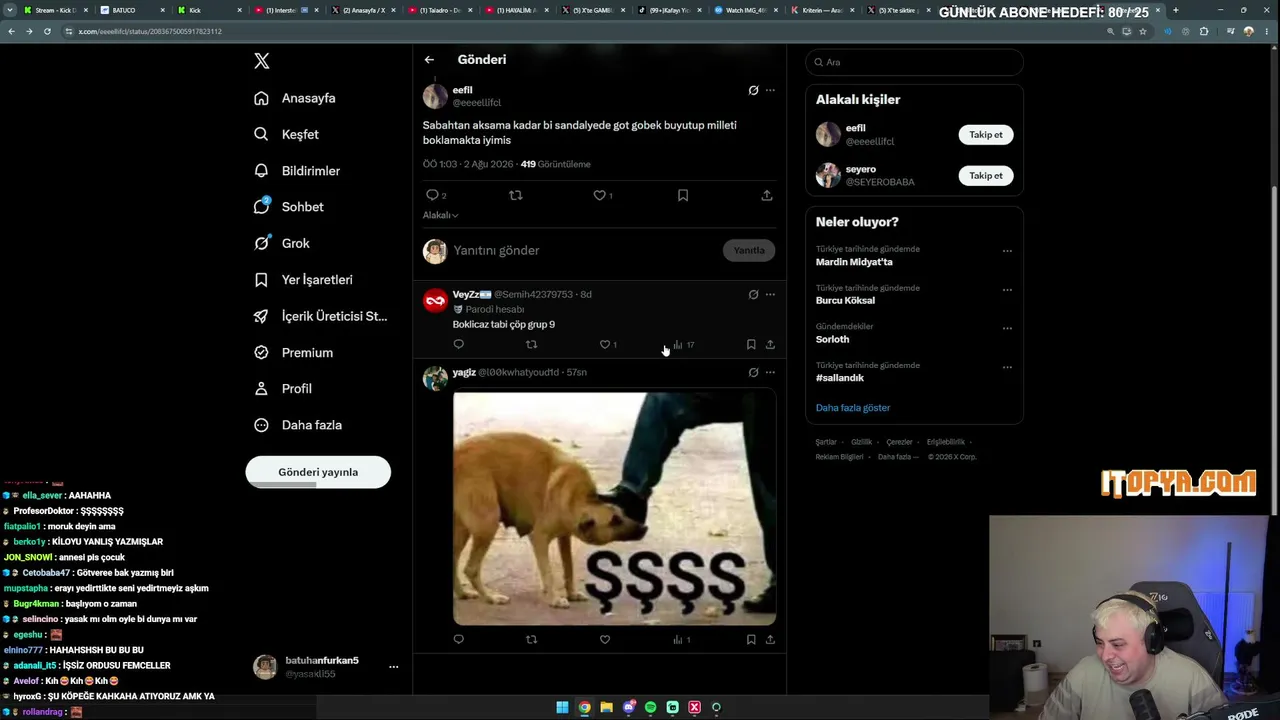Reply to VeyZz's comment
This screenshot has height=720, width=1280.
(x=459, y=344)
